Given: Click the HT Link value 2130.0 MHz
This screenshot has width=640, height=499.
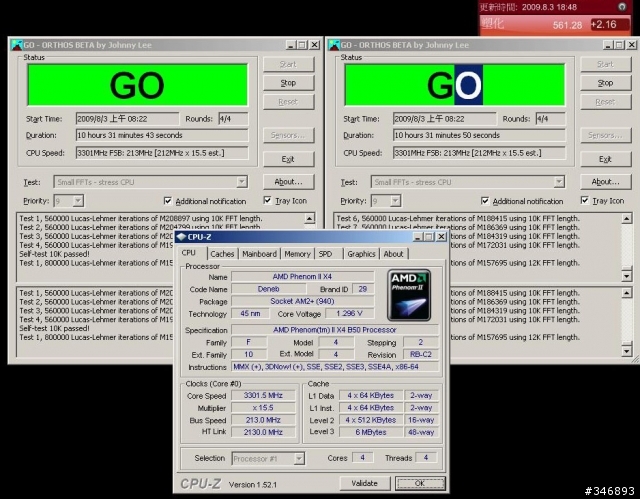Looking at the screenshot, I should [x=263, y=432].
